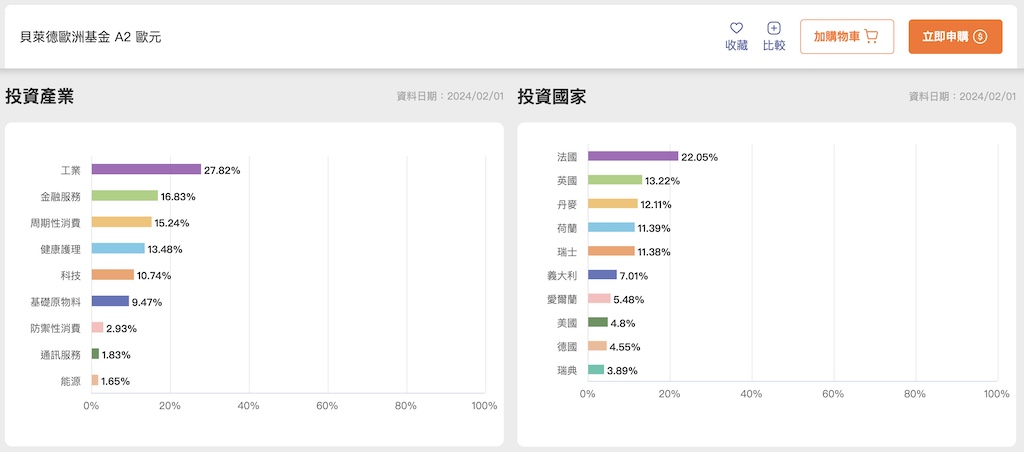Screen dimensions: 1024x452
Task: Click the purple 法國 22.05% bar
Action: tap(632, 156)
